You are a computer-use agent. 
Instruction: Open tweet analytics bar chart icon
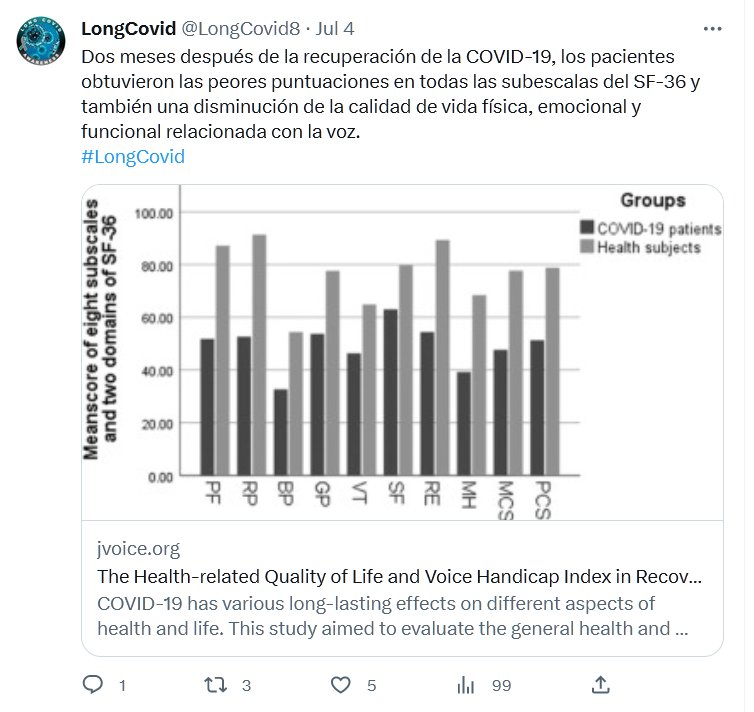pos(466,685)
